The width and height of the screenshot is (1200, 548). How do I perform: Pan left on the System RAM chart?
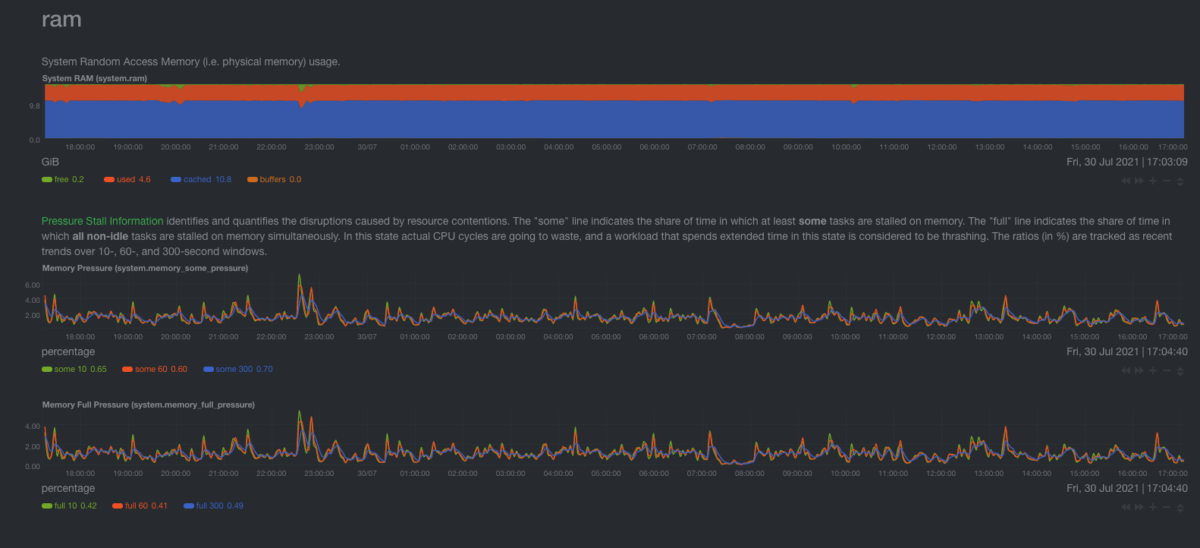click(x=1127, y=180)
